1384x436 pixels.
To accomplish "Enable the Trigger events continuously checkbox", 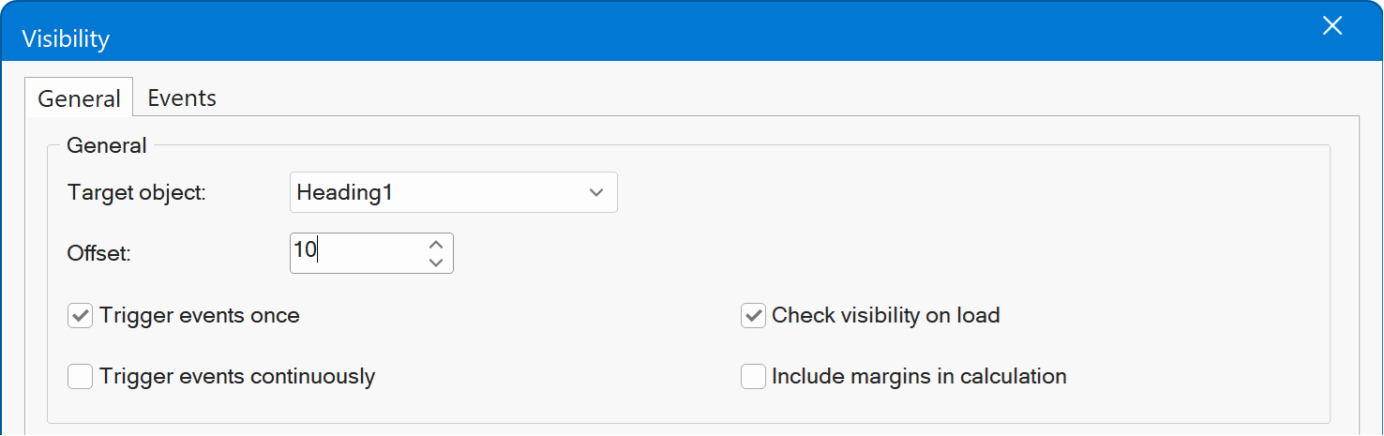I will click(80, 377).
